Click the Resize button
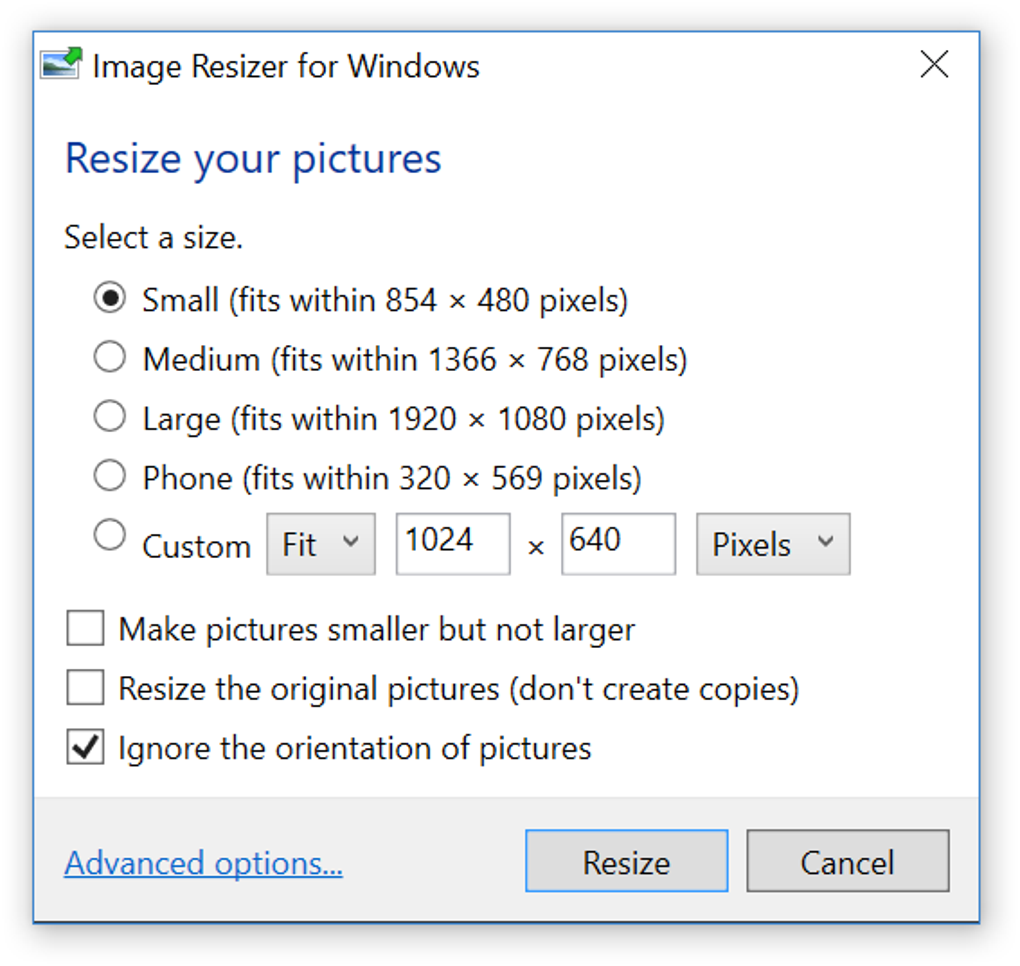Image resolution: width=1020 pixels, height=966 pixels. click(625, 861)
